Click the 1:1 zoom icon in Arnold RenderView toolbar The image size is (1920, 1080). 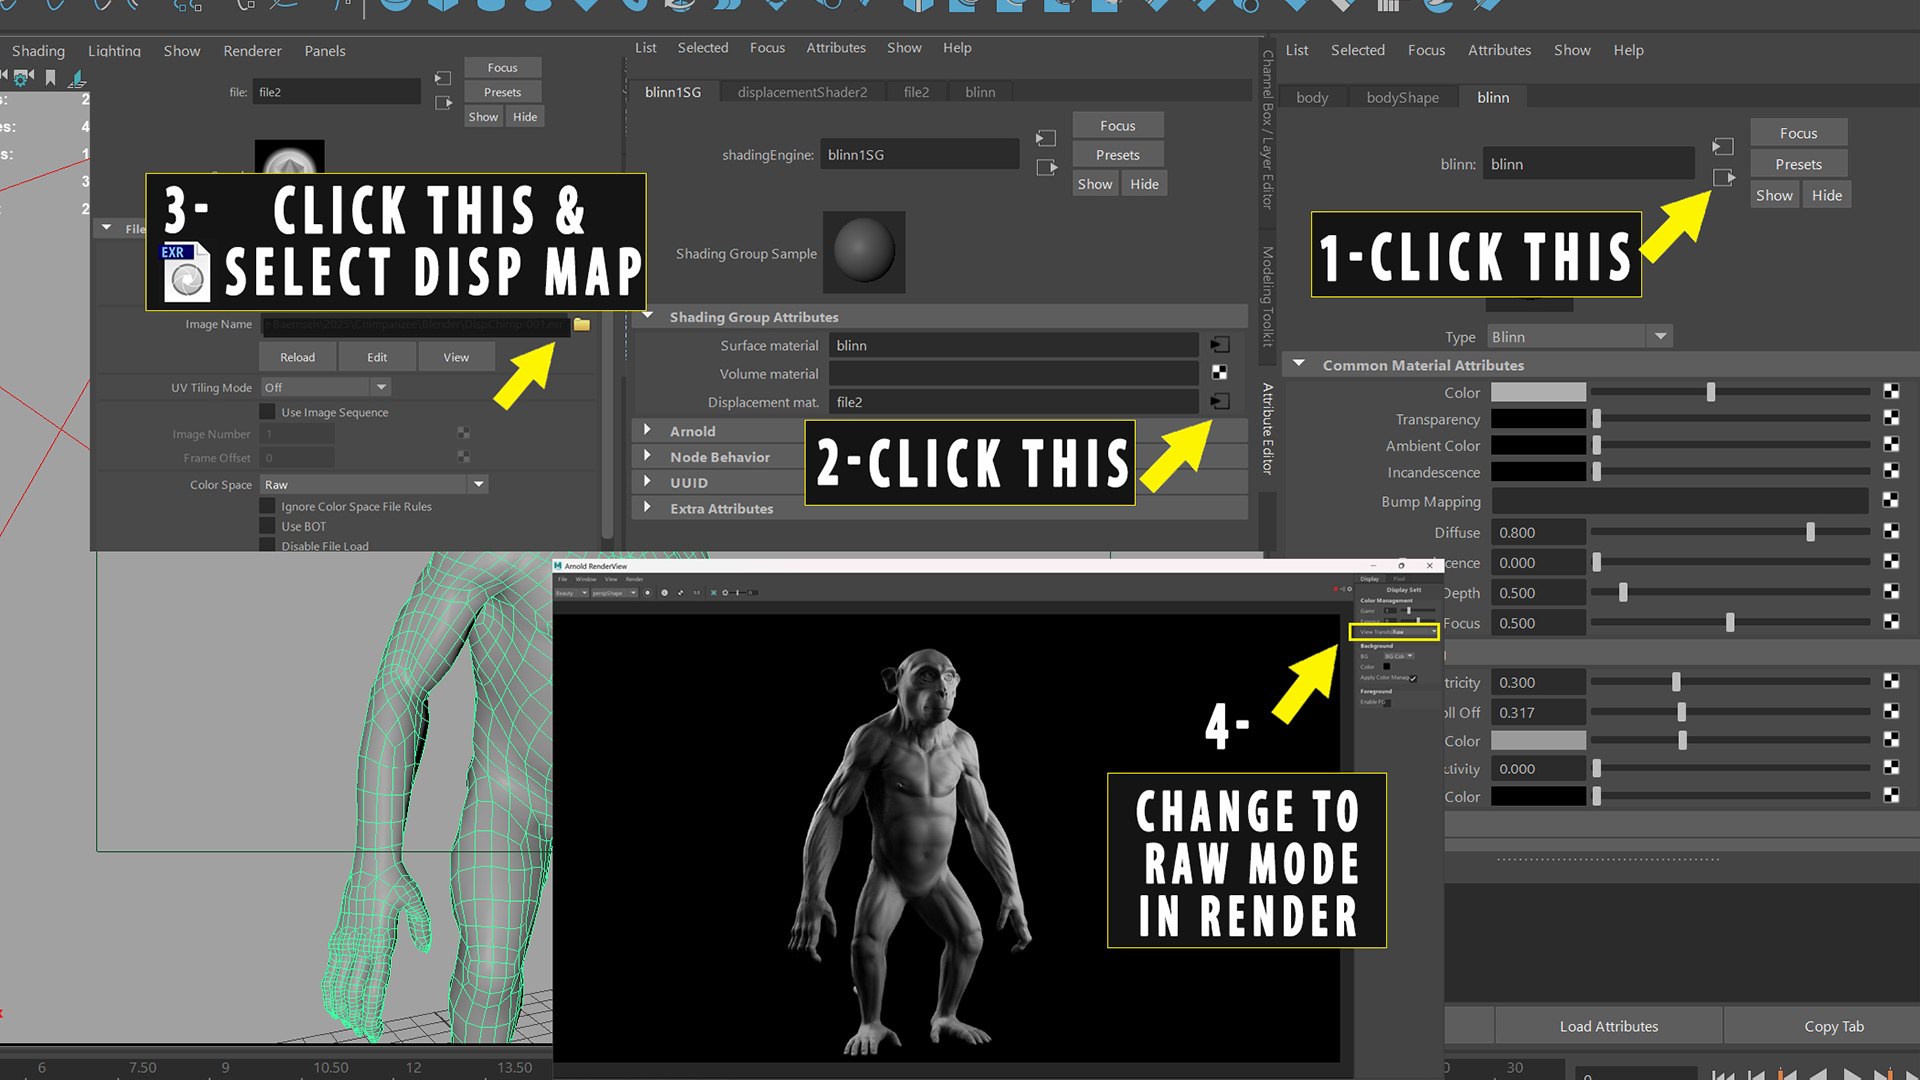[697, 593]
